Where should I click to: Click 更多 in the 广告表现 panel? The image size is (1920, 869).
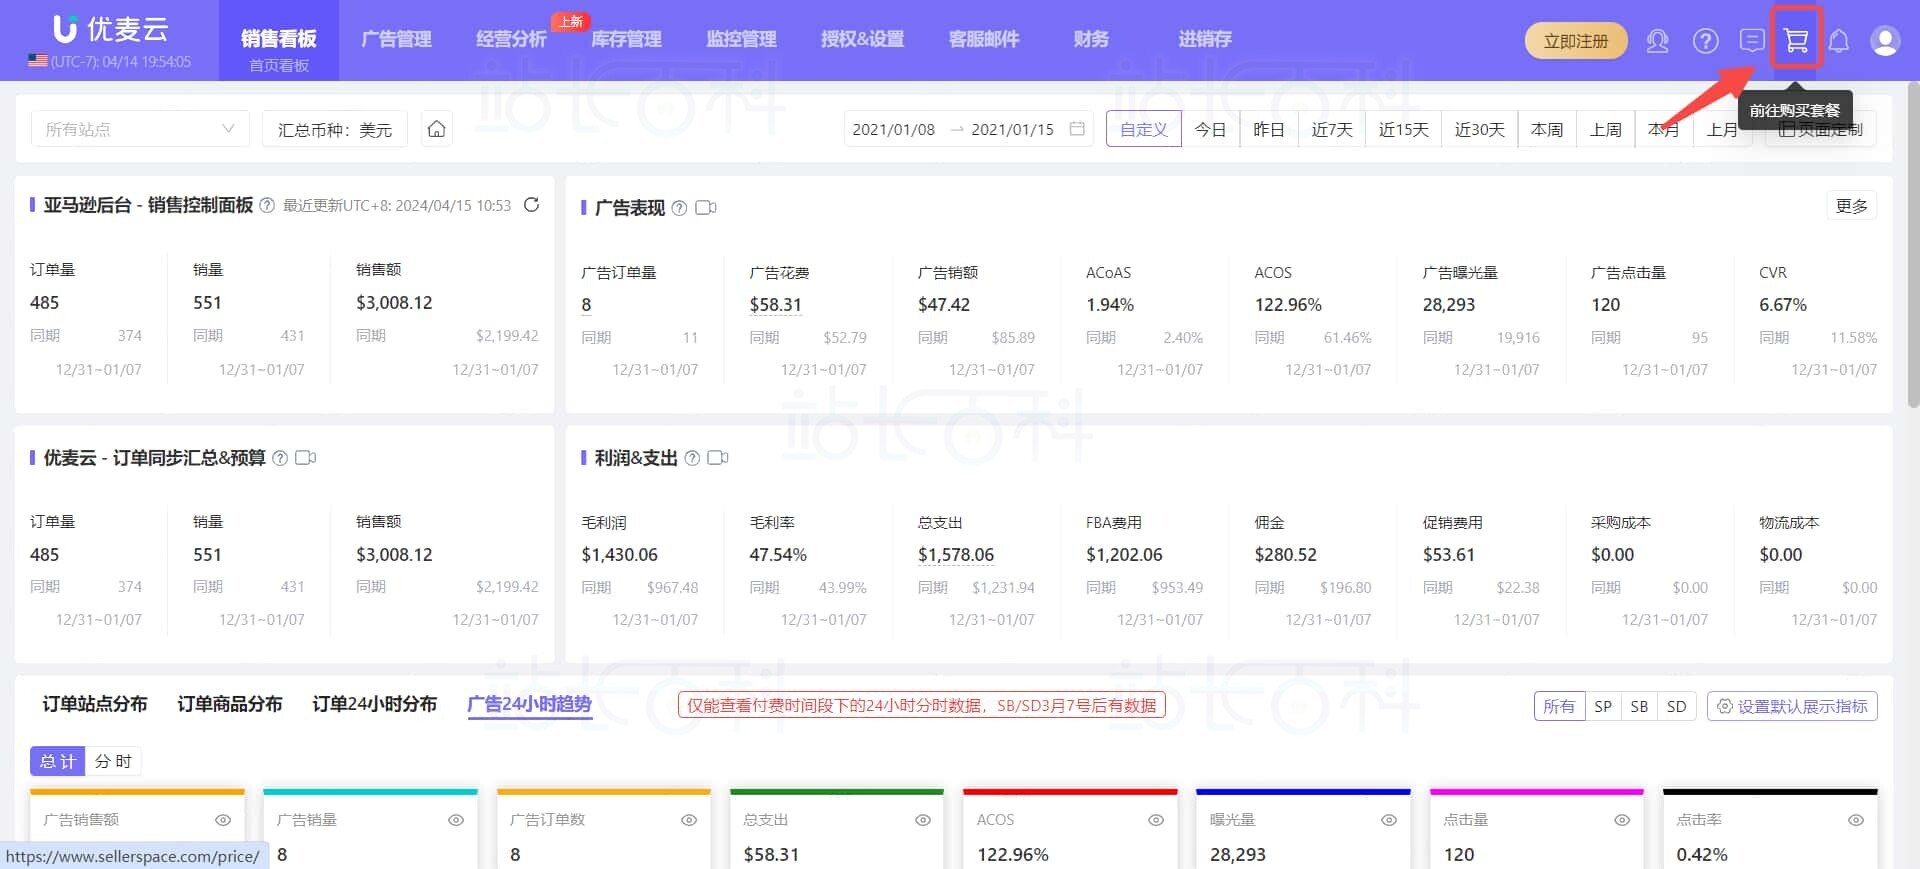[1852, 206]
